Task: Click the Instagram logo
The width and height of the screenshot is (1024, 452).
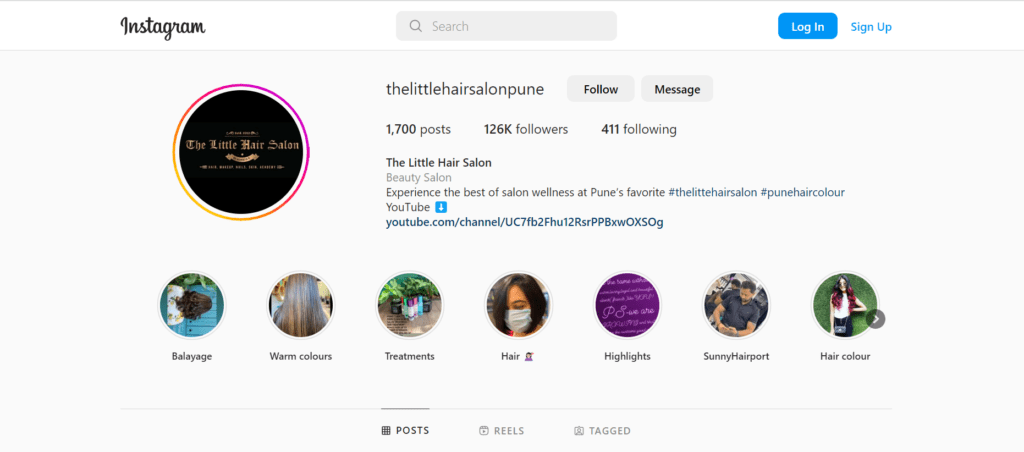Action: point(163,27)
